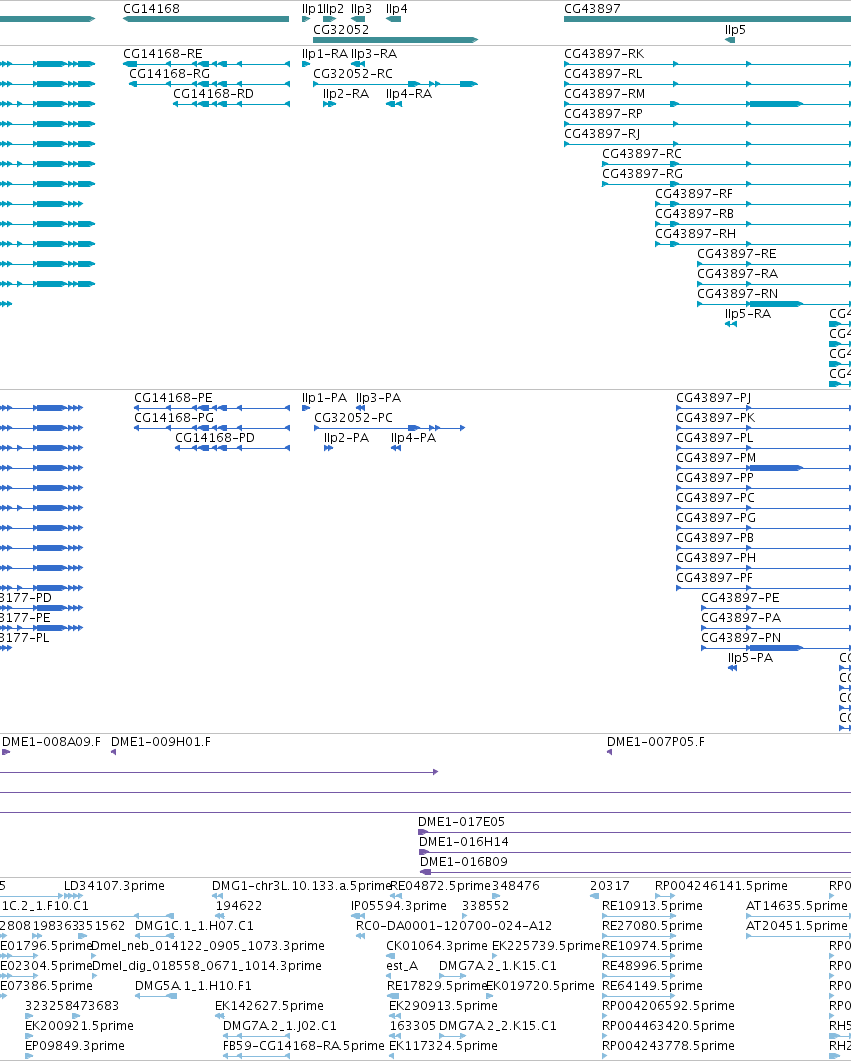Select transcript CG14168-RD
This screenshot has height=1061, width=851.
coord(213,93)
